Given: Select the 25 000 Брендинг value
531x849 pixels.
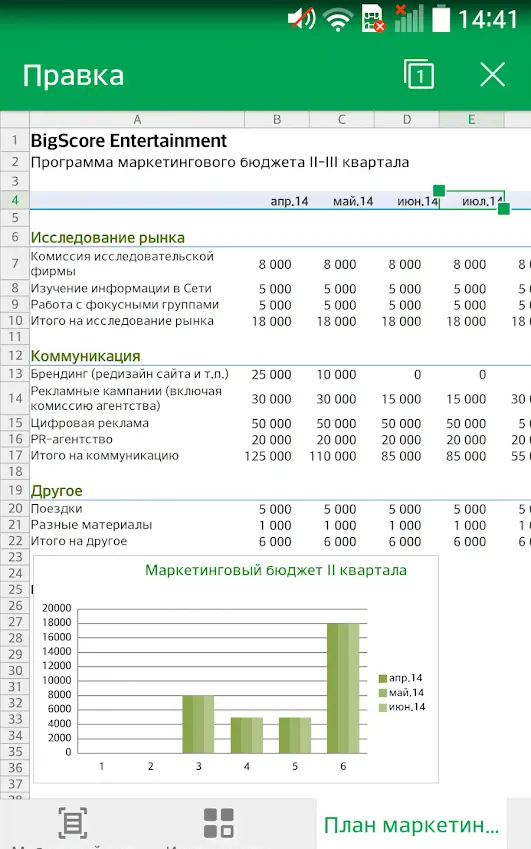Looking at the screenshot, I should 271,374.
